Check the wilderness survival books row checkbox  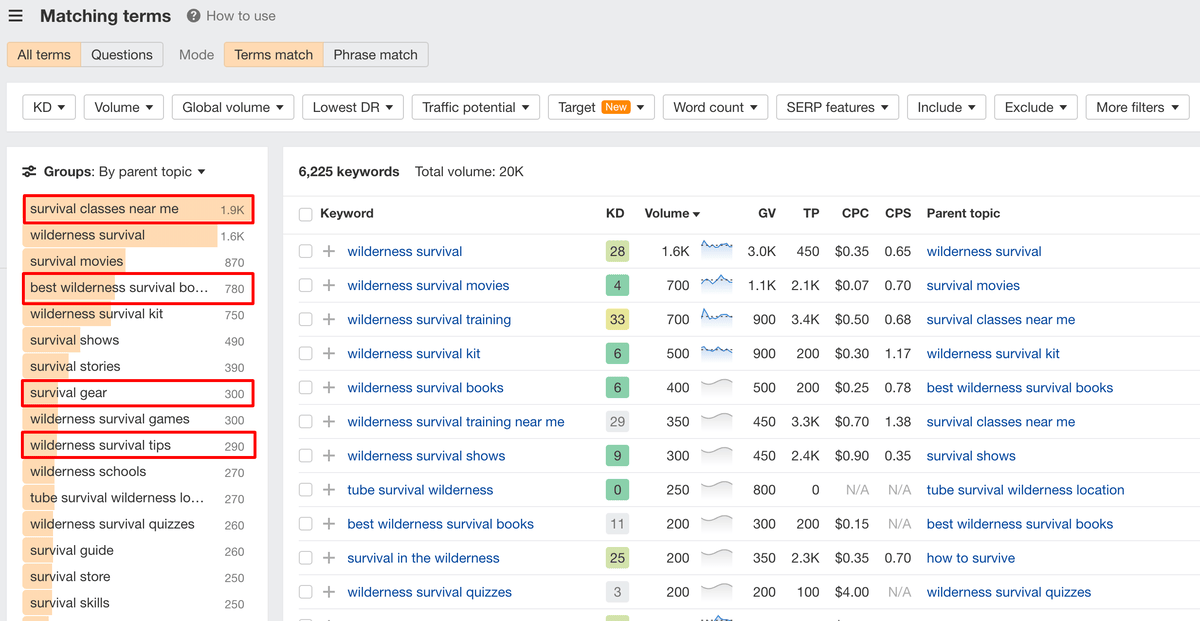point(306,388)
